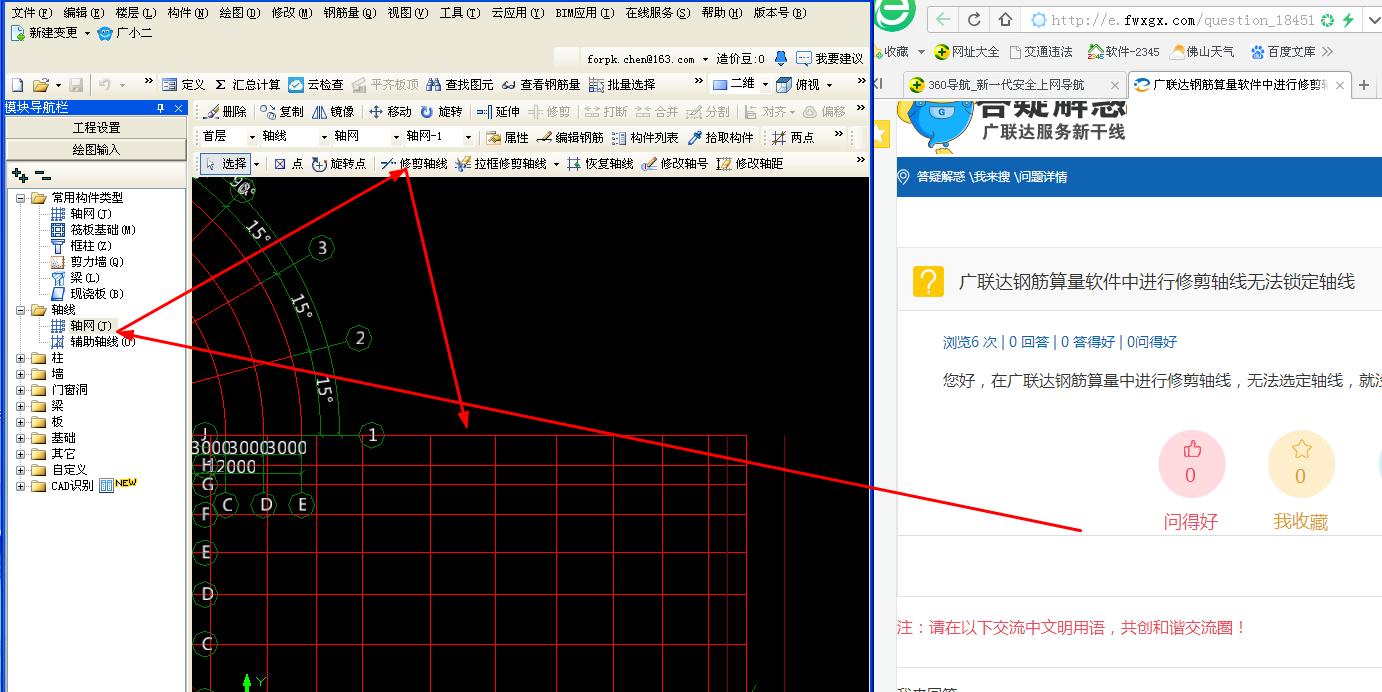
Task: Click the open folder icon in toolbar
Action: click(41, 85)
